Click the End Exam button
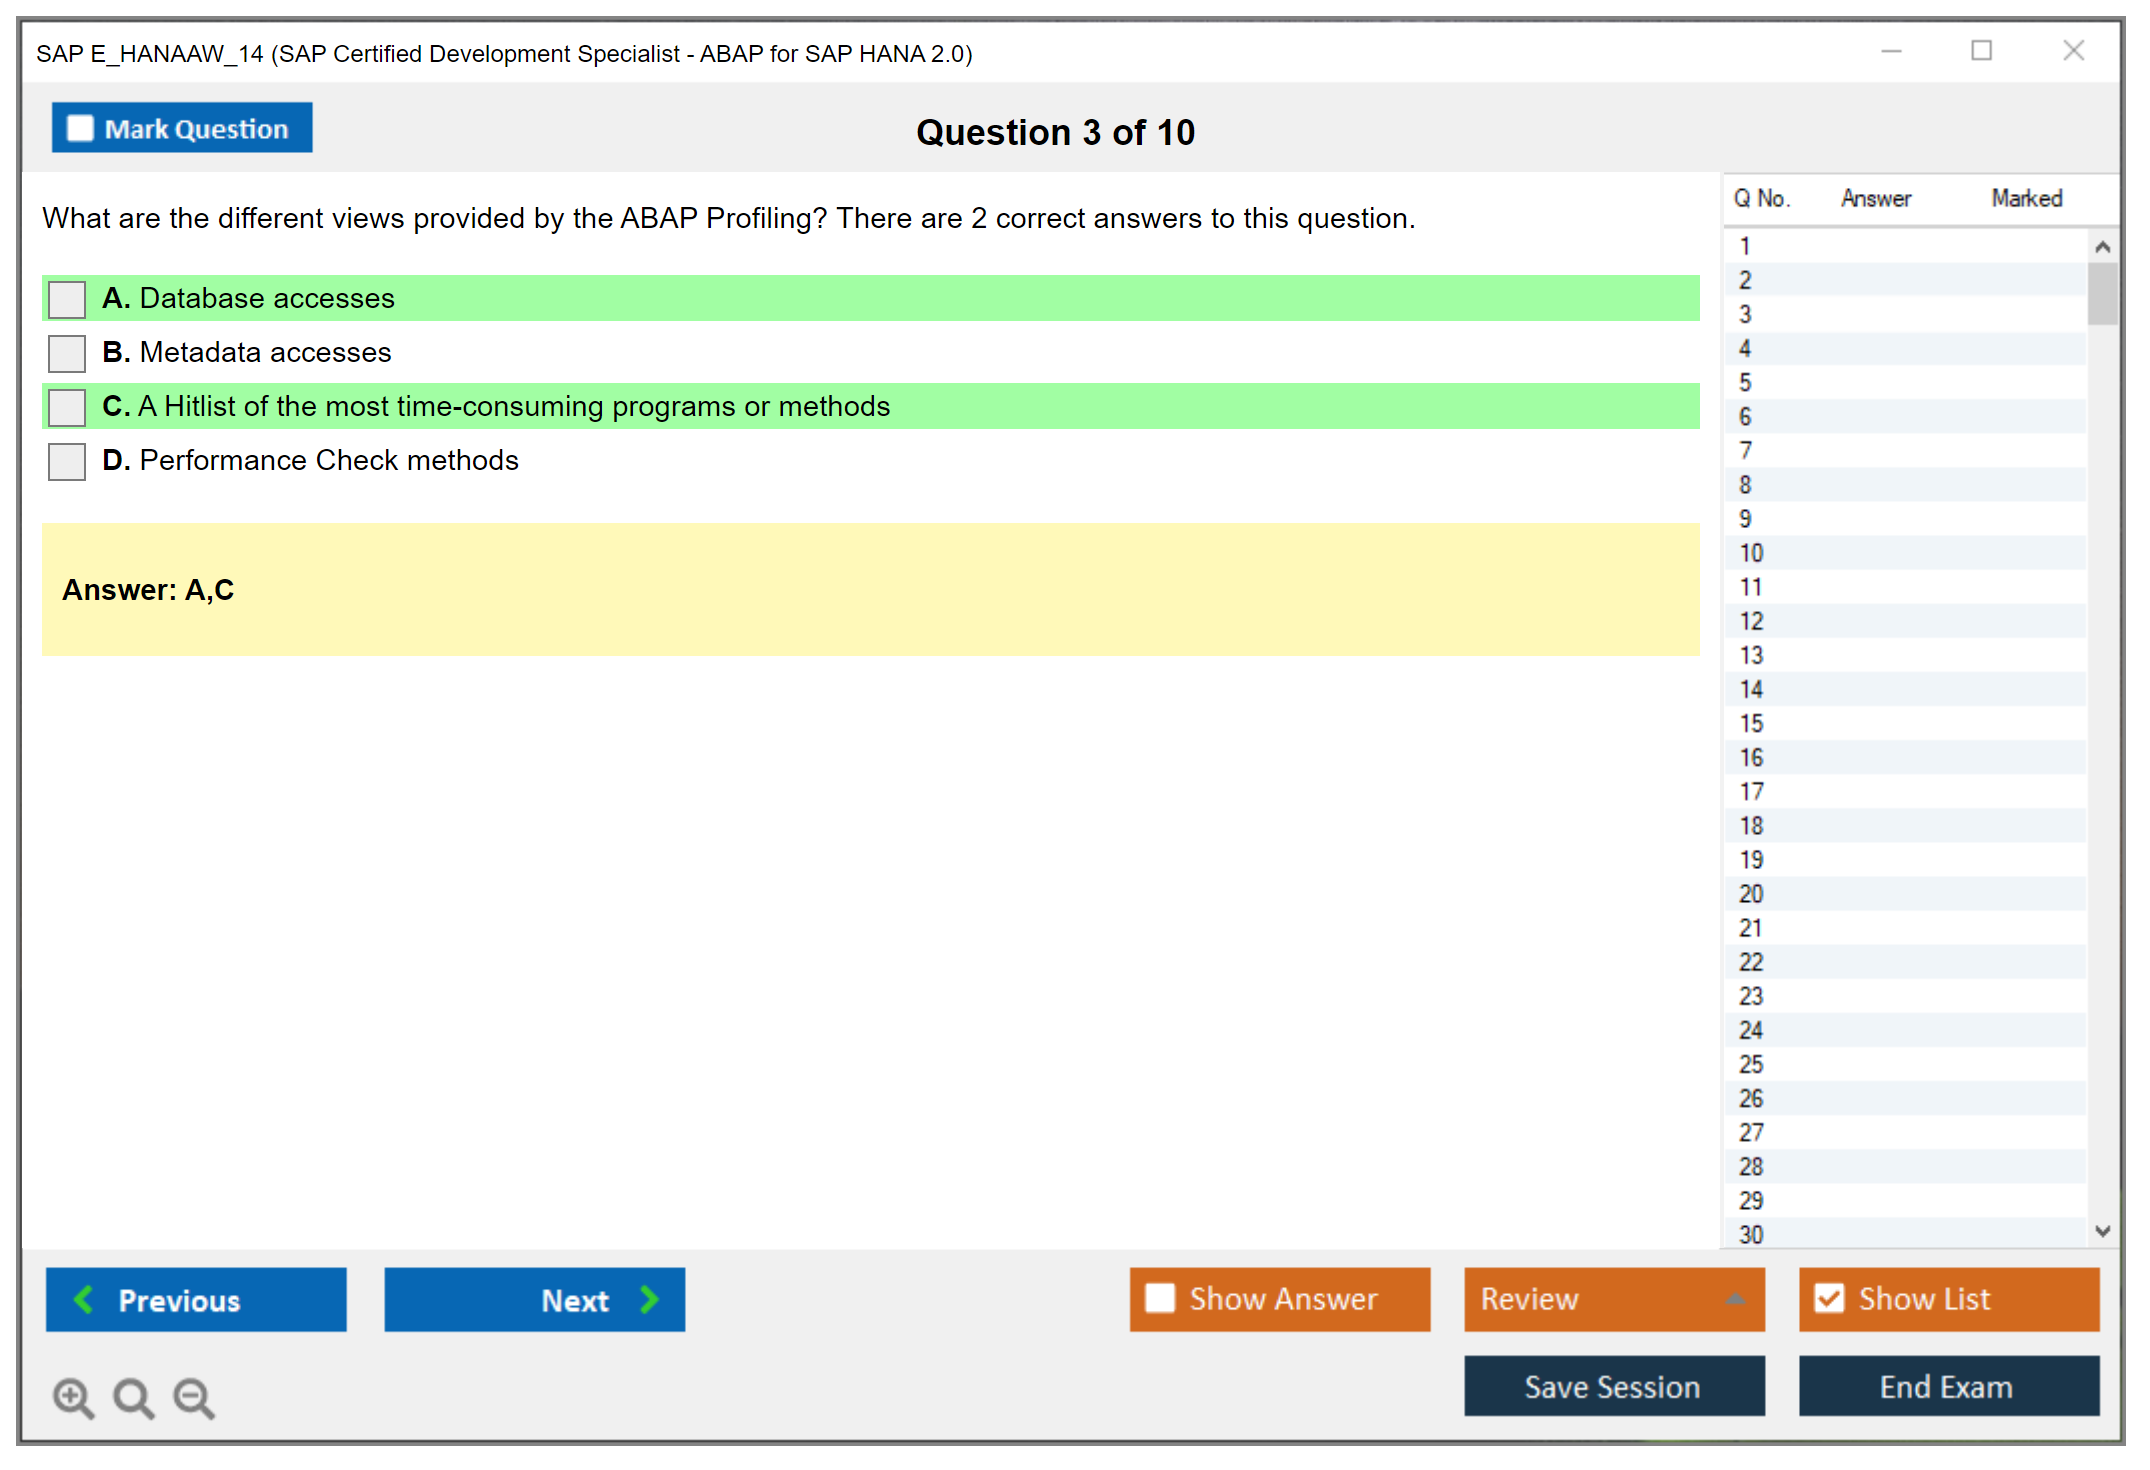This screenshot has width=2150, height=1470. tap(1947, 1386)
